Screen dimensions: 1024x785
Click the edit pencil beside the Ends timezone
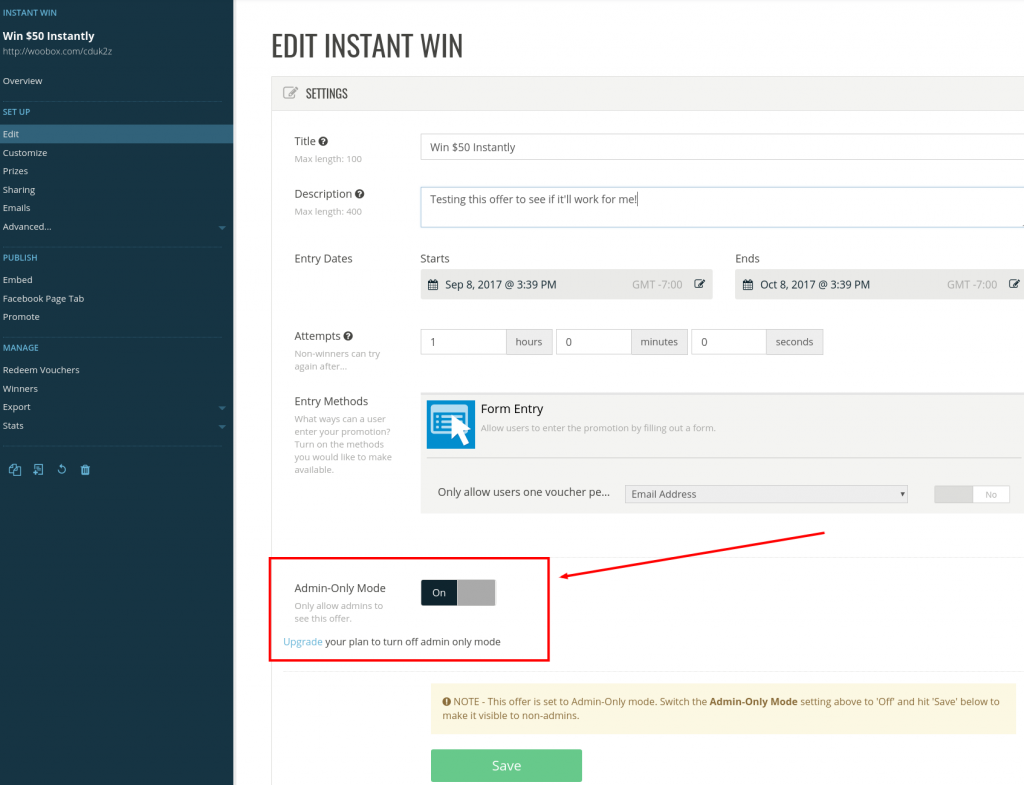(1015, 284)
